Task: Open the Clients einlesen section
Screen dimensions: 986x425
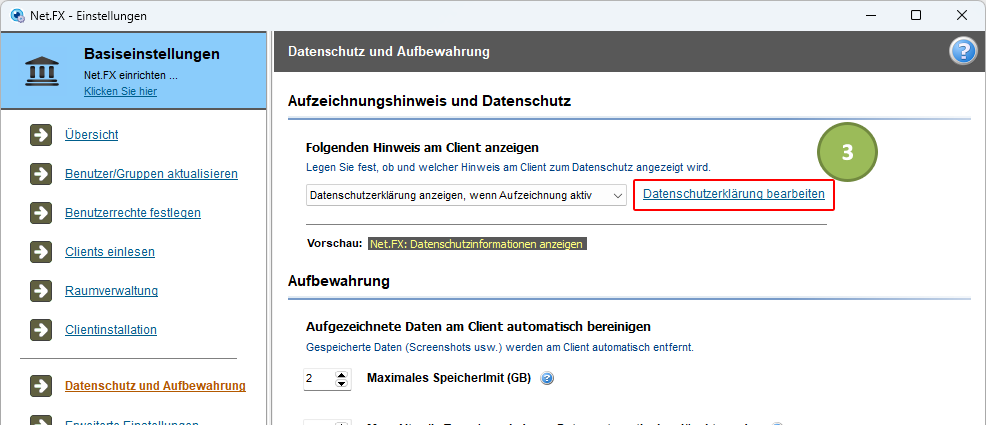Action: point(110,251)
